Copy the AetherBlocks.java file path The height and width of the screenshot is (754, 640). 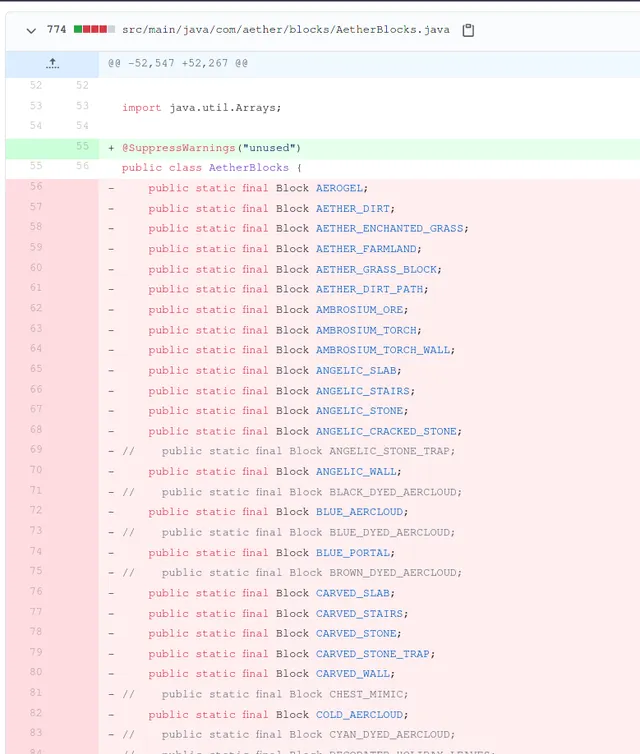click(468, 30)
